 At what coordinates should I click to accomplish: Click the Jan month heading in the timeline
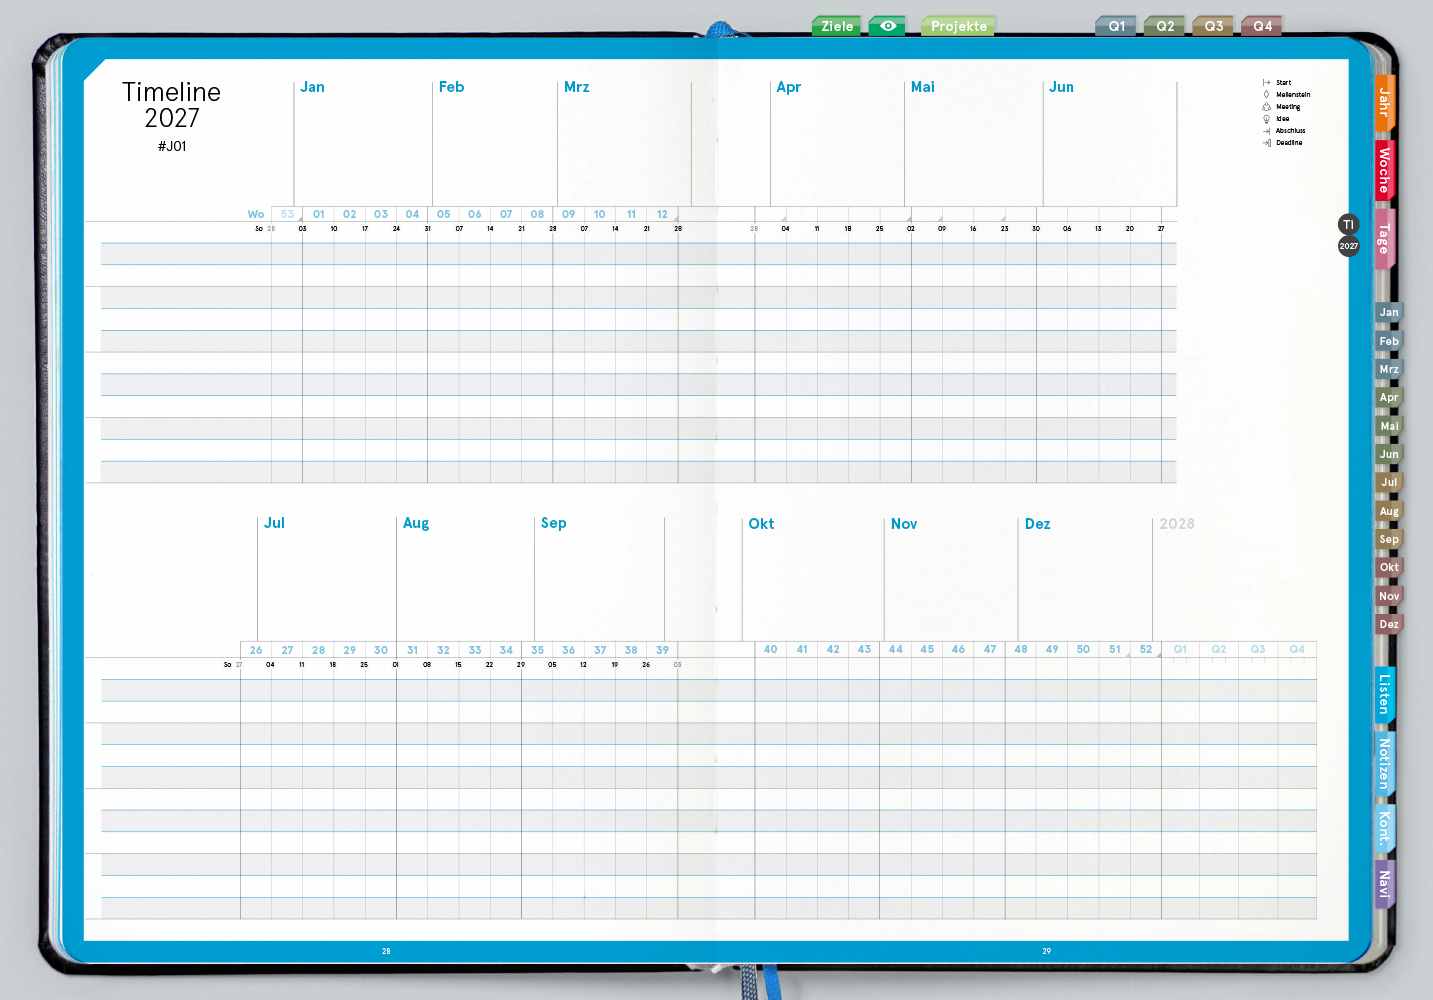pos(312,87)
